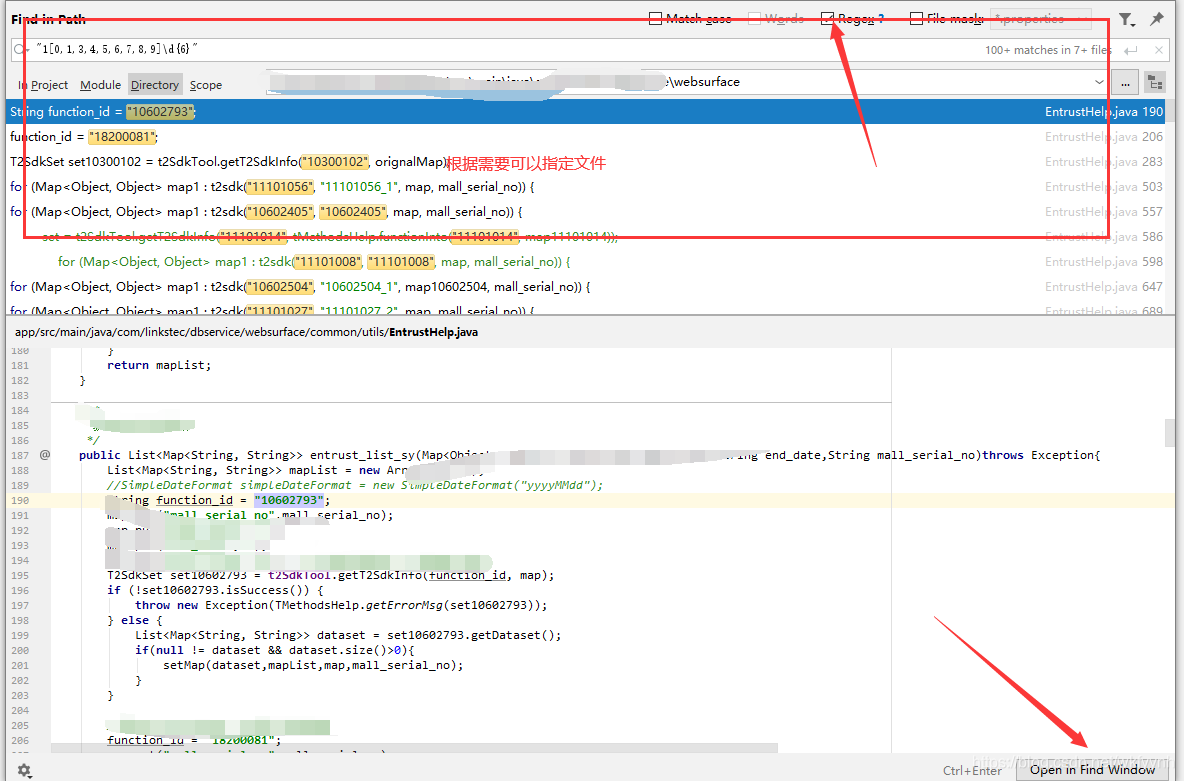This screenshot has height=781, width=1184.
Task: Click the SimpleDateFormat comment on line 189
Action: 355,485
